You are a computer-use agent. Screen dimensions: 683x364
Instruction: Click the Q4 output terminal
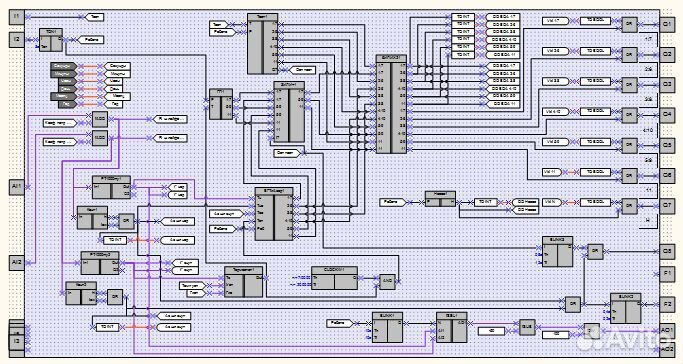667,115
